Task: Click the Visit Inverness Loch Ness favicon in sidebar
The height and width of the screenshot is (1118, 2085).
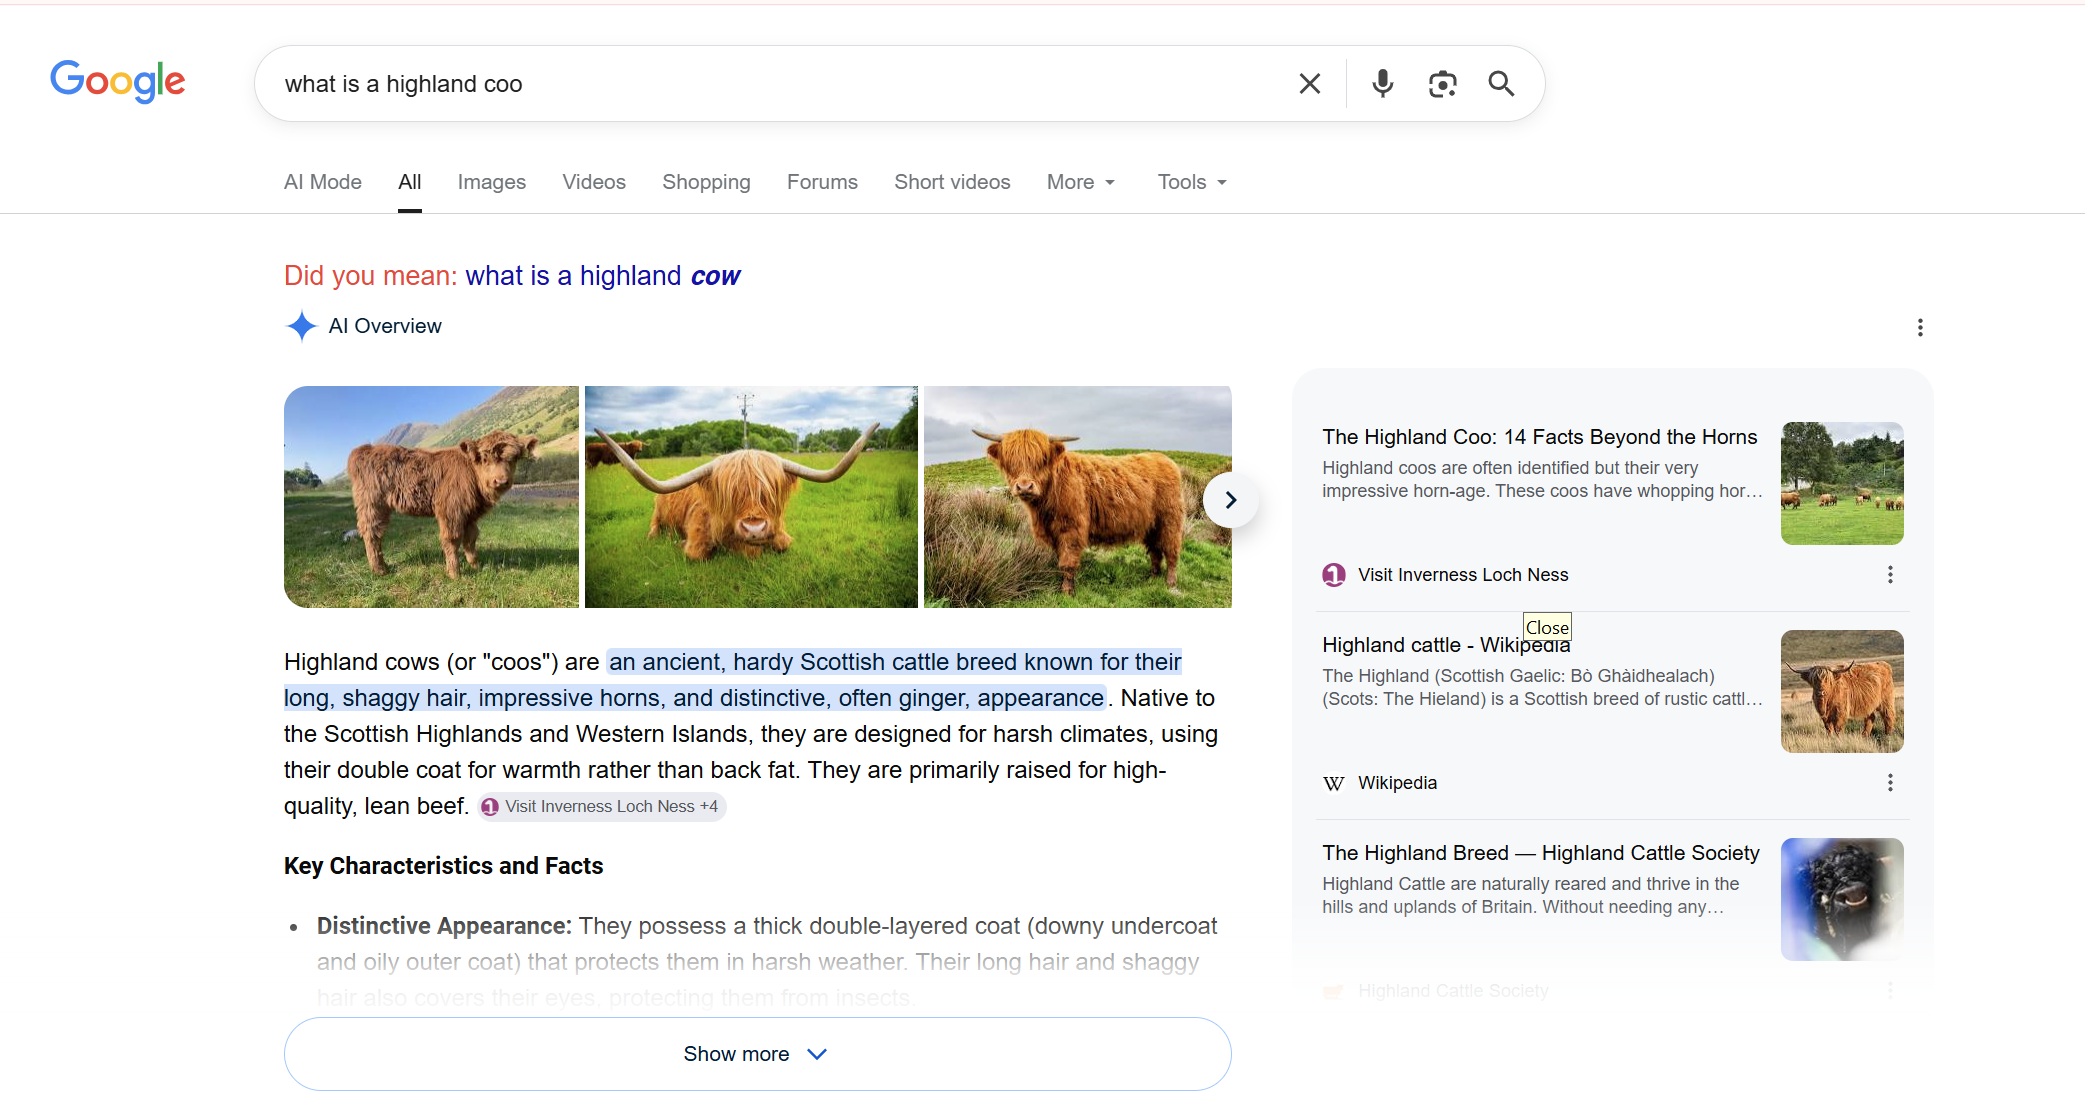Action: point(1334,575)
